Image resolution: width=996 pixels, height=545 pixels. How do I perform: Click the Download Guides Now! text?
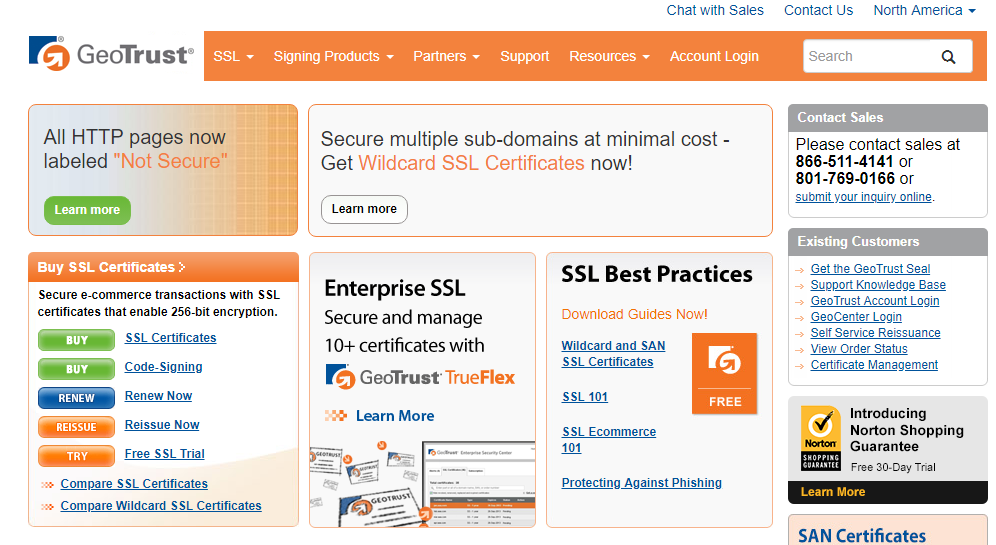[x=635, y=314]
